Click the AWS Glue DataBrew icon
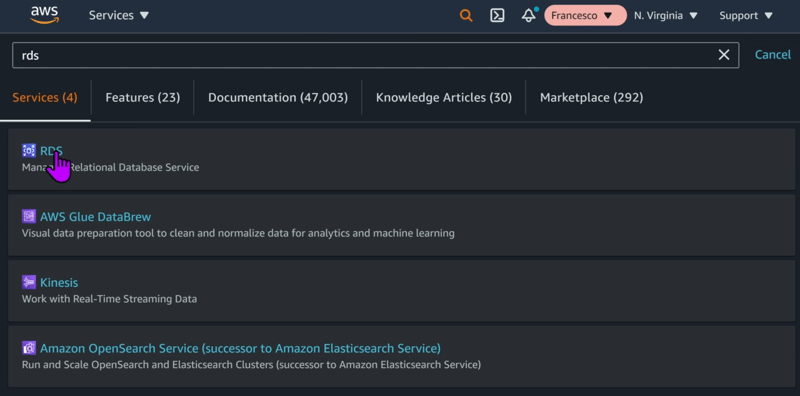This screenshot has width=800, height=396. 29,216
